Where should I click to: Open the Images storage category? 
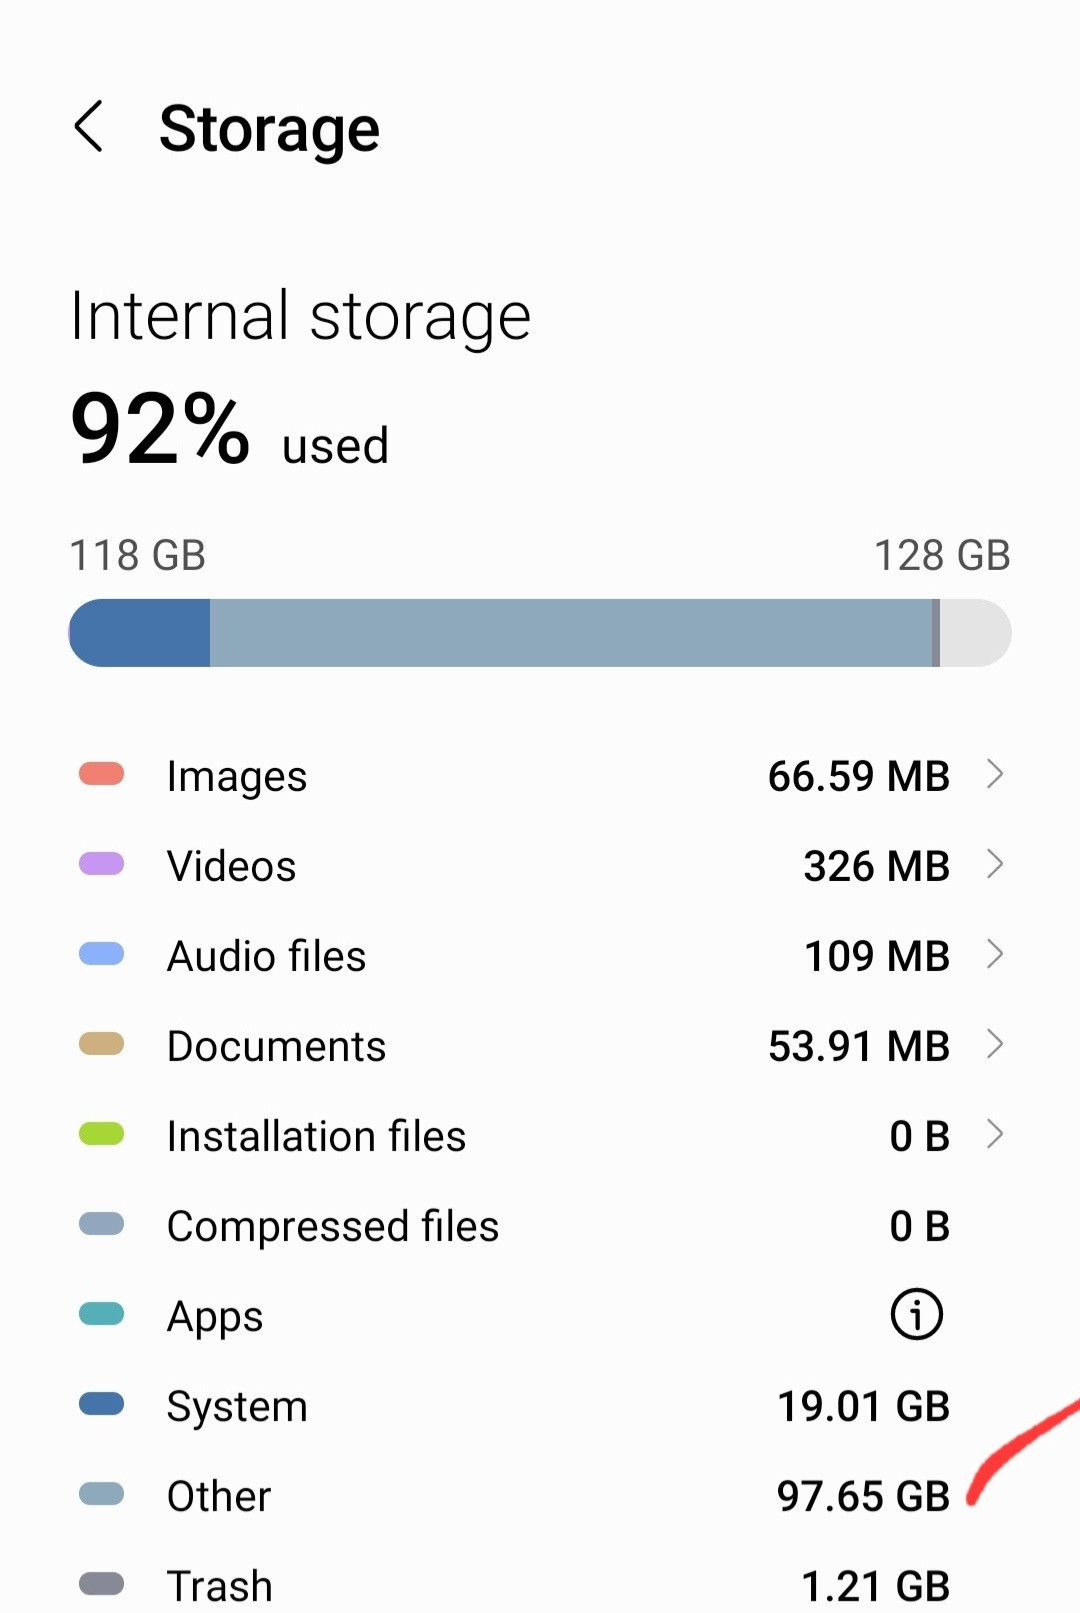click(x=540, y=775)
